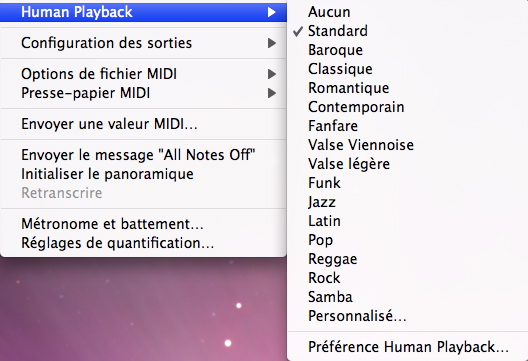
Task: Expand the Presse-papier MIDI submenu arrow
Action: (272, 93)
